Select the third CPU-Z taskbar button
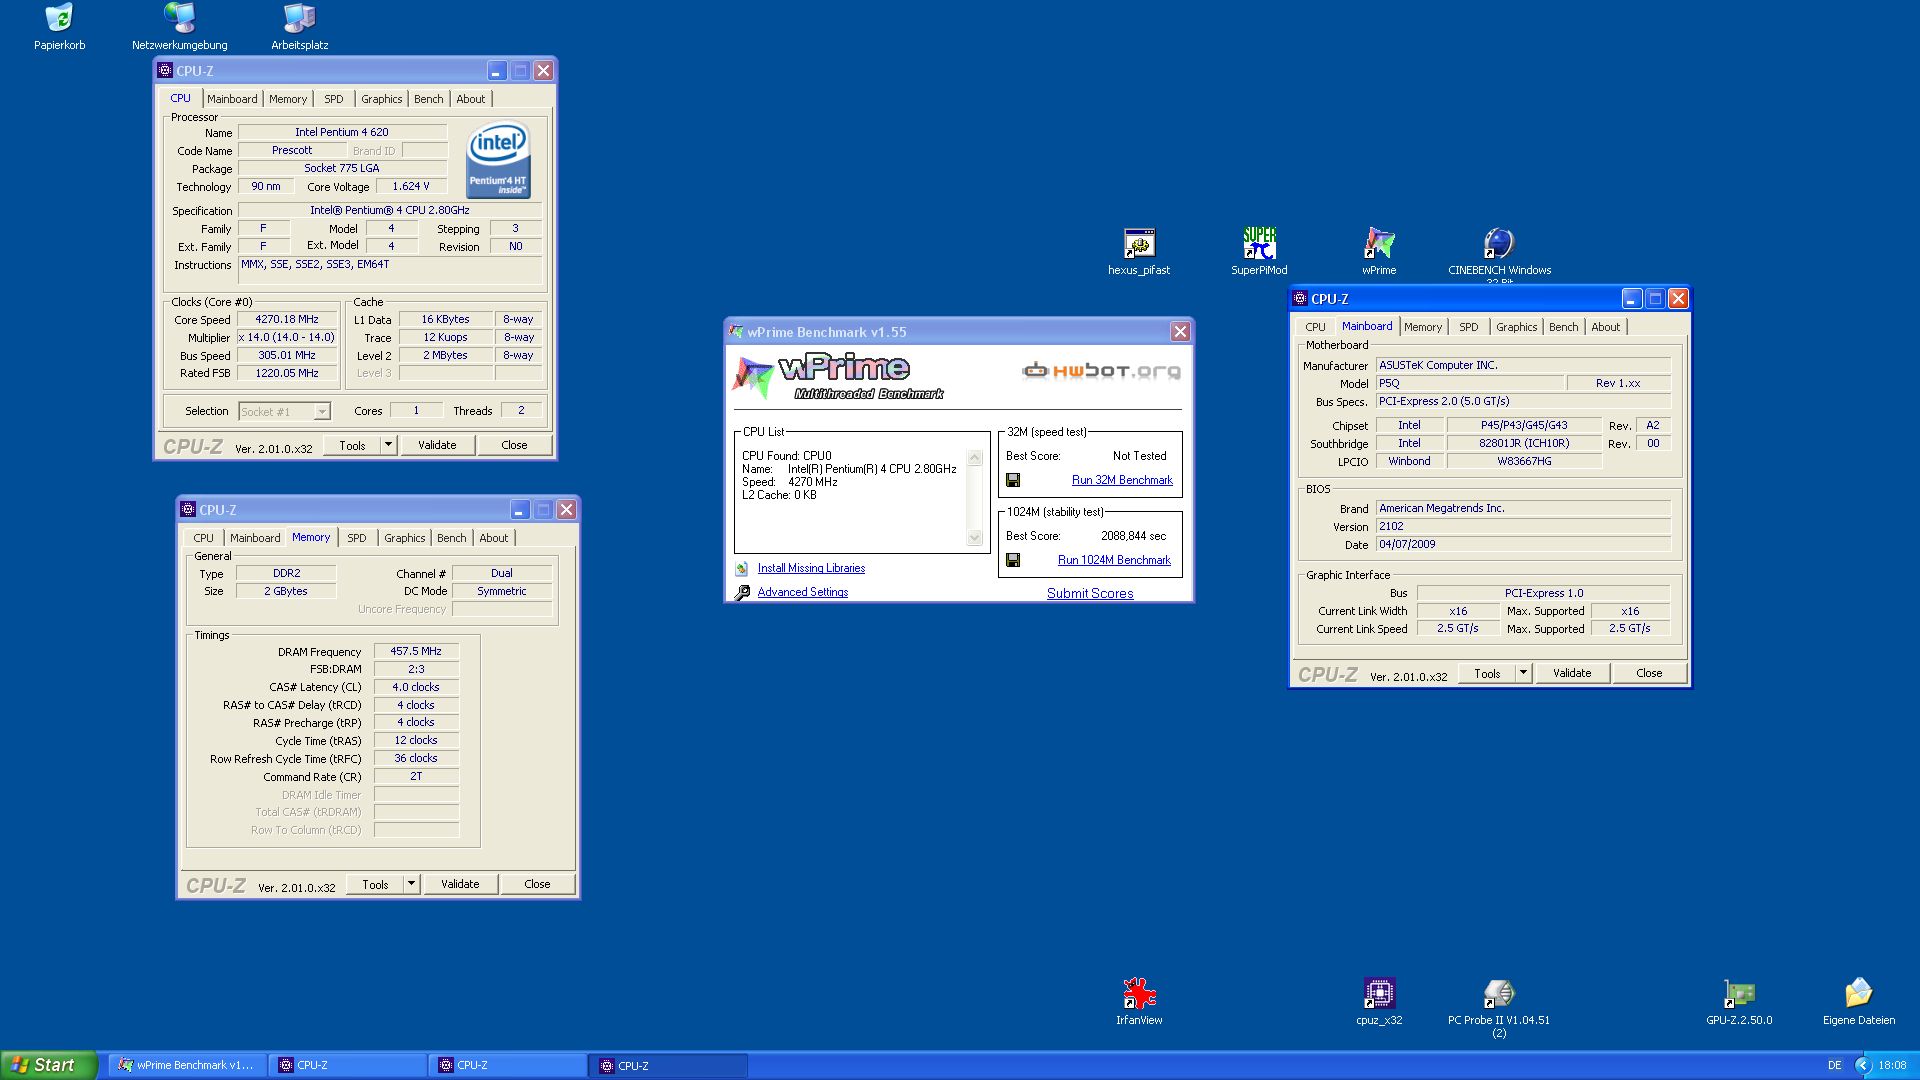The image size is (1920, 1080). pyautogui.click(x=669, y=1066)
